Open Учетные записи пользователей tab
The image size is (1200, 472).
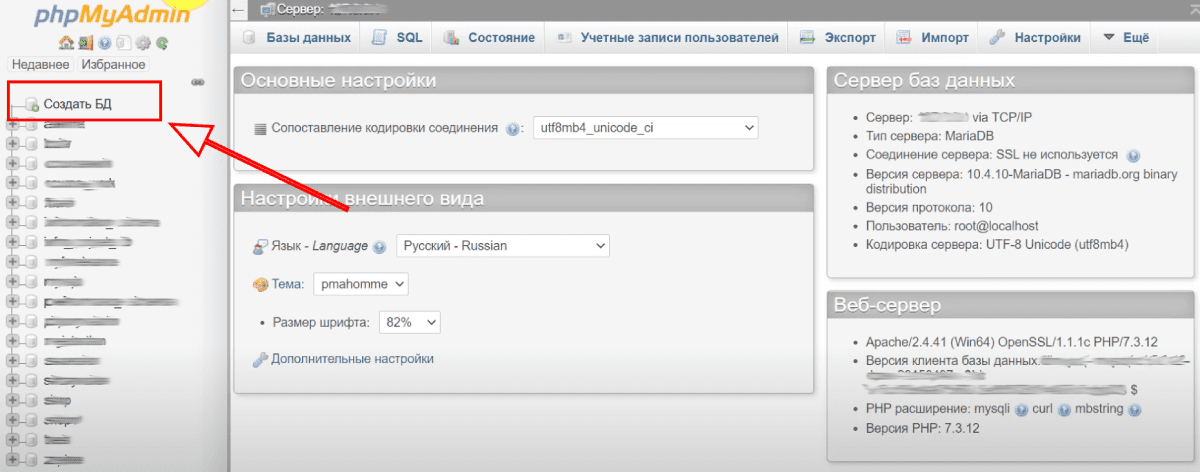tap(666, 37)
